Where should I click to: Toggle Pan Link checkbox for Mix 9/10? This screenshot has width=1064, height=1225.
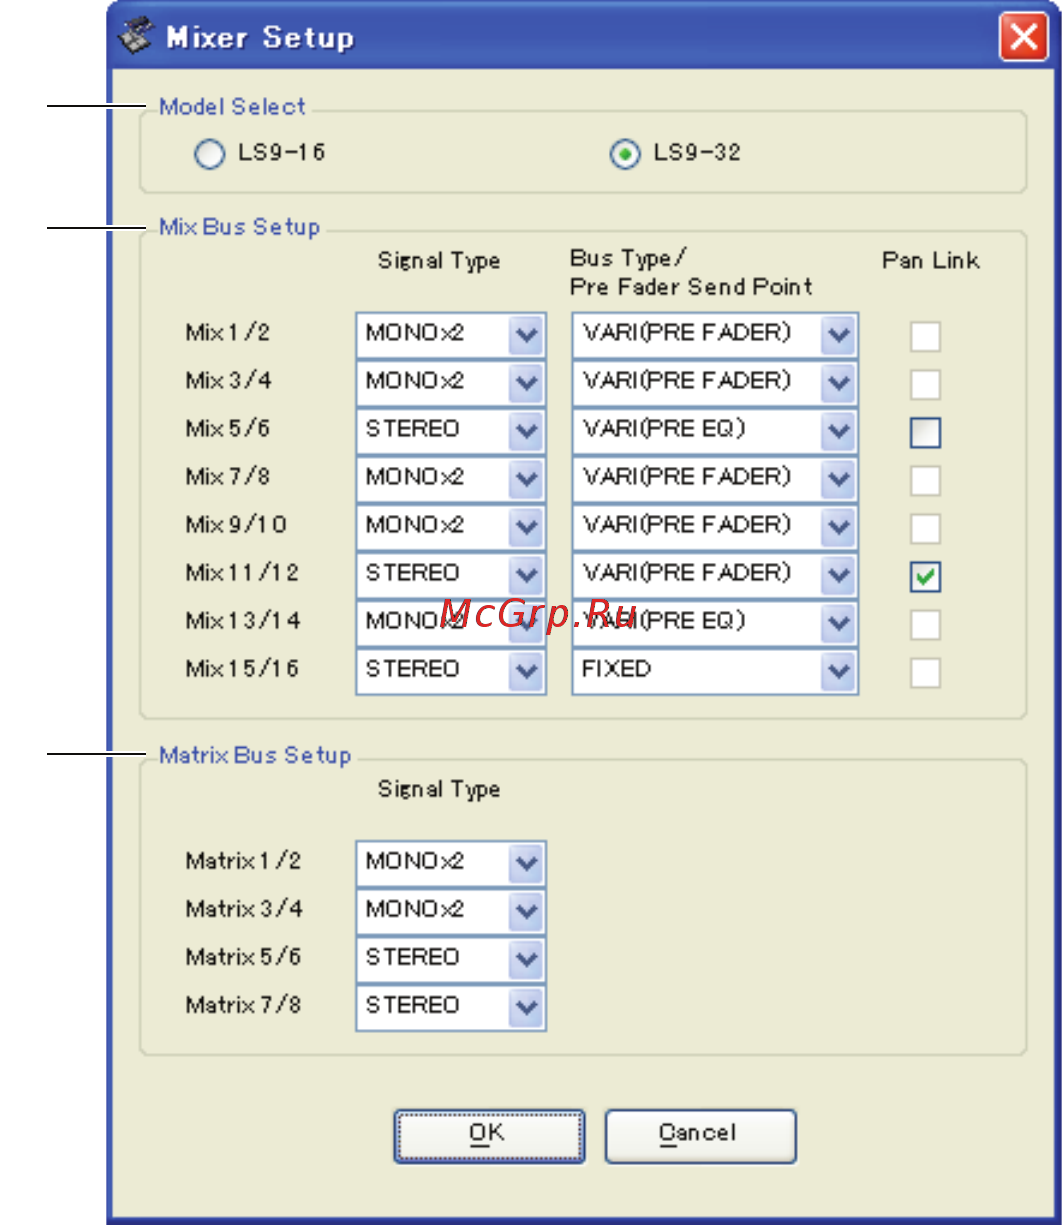(x=925, y=529)
